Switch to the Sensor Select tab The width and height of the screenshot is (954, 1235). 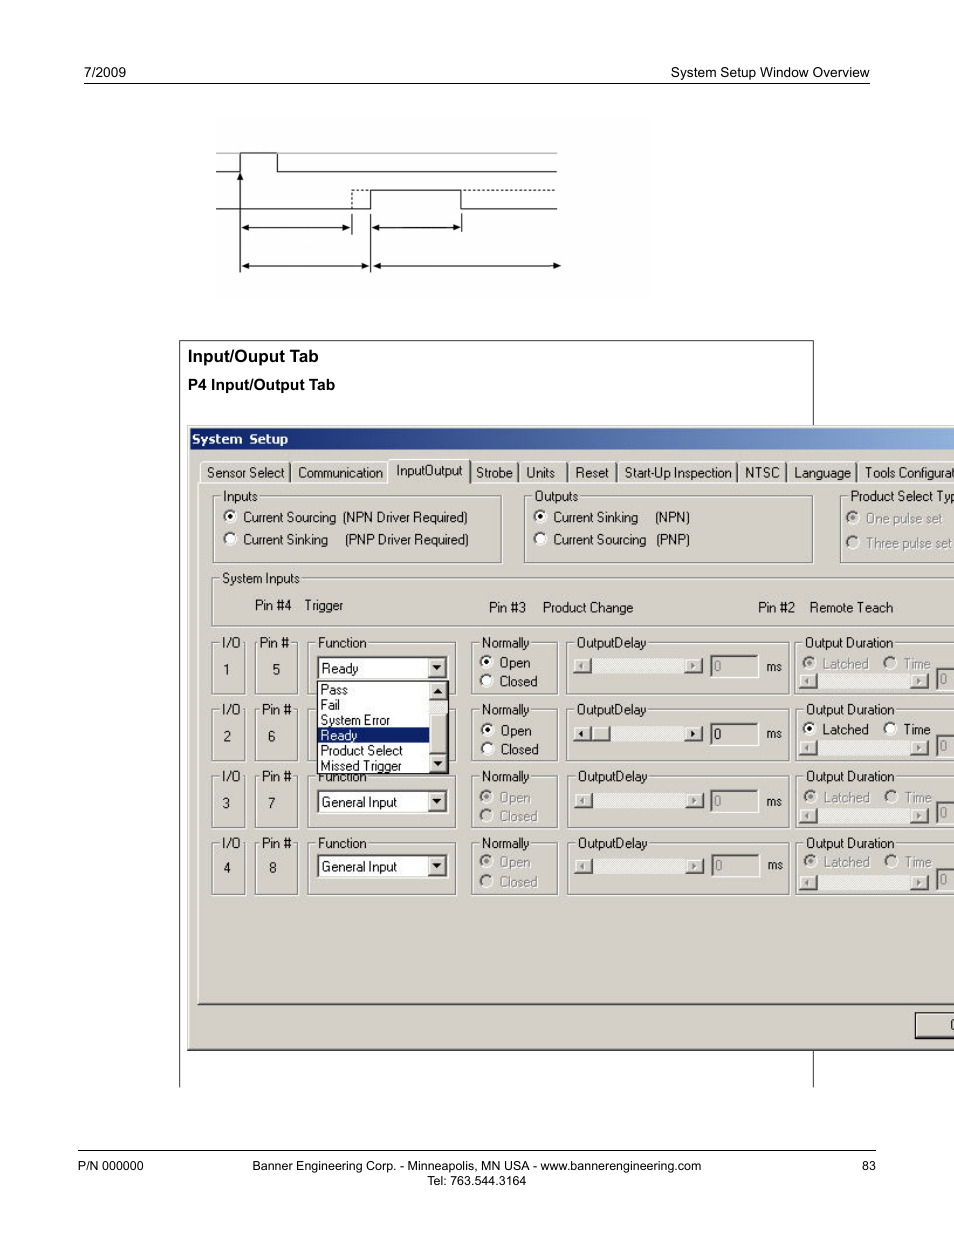pos(245,473)
